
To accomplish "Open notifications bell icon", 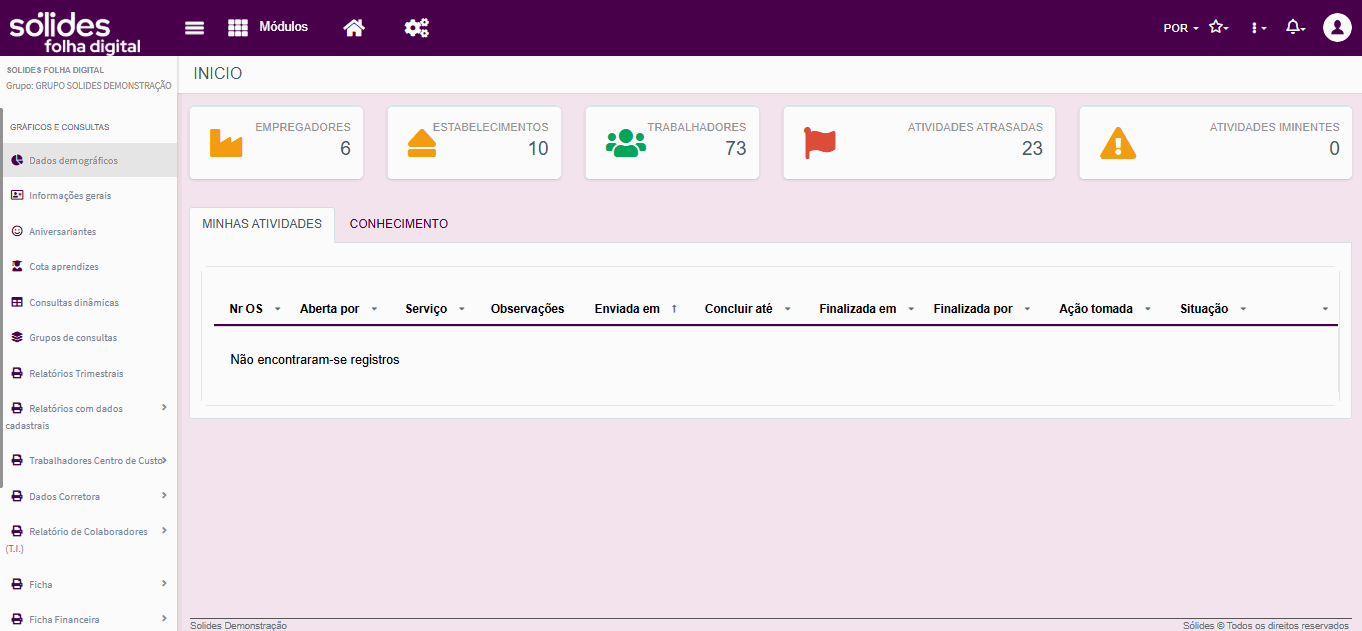I will point(1295,28).
